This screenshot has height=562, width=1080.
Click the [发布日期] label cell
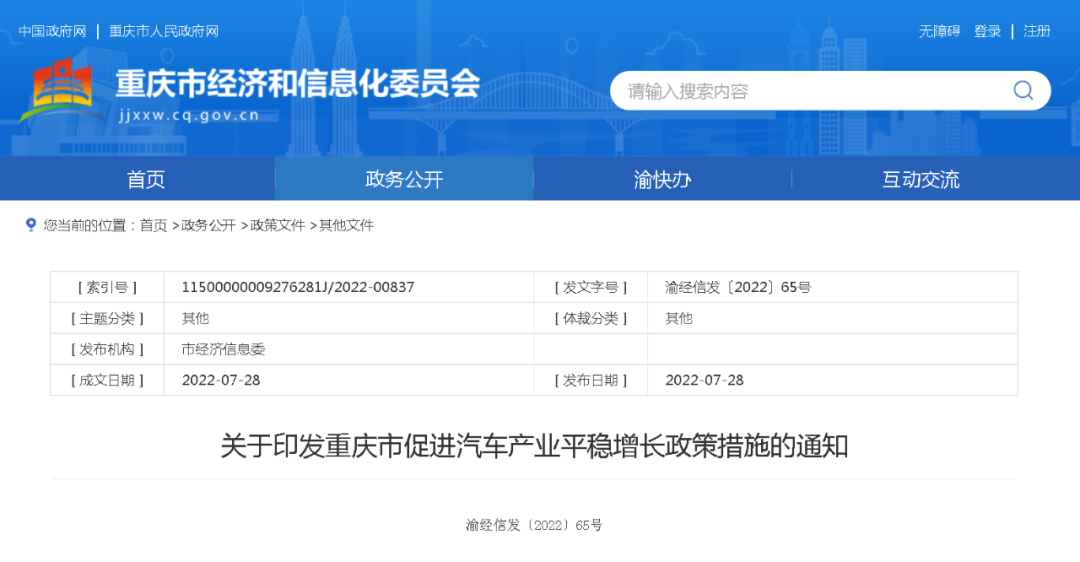tap(591, 380)
